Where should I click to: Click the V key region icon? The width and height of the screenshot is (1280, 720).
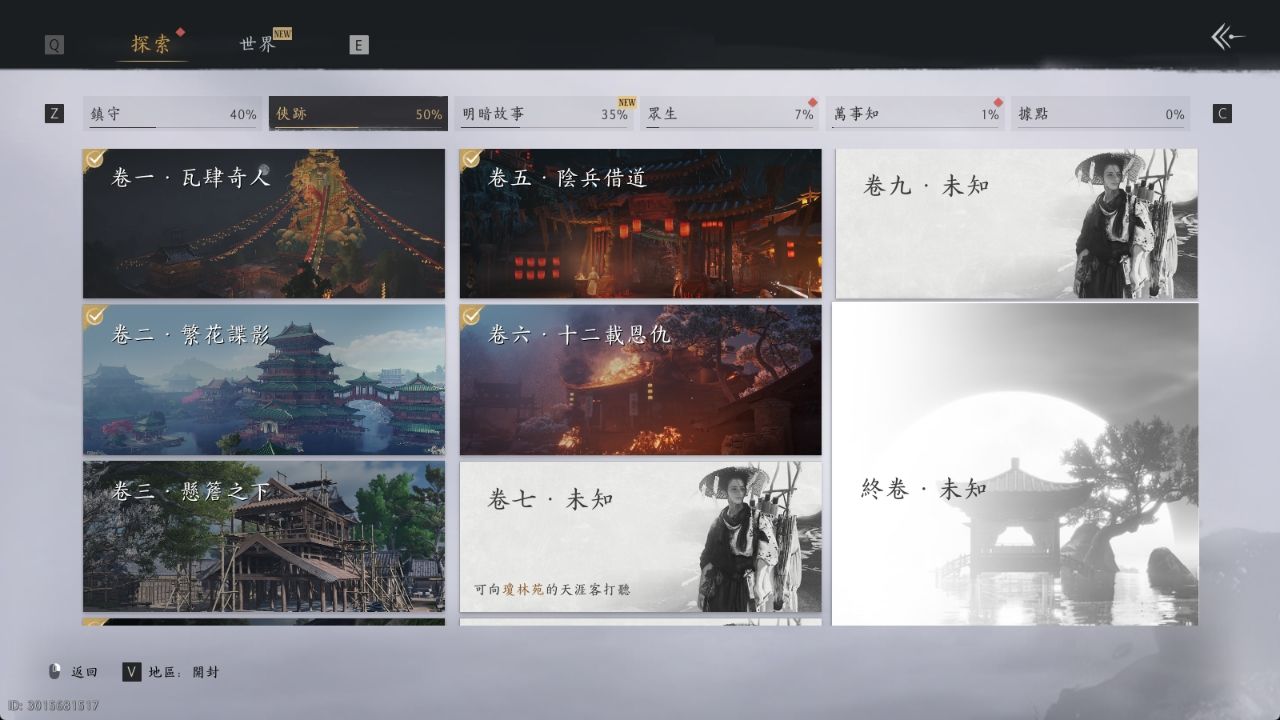[131, 672]
